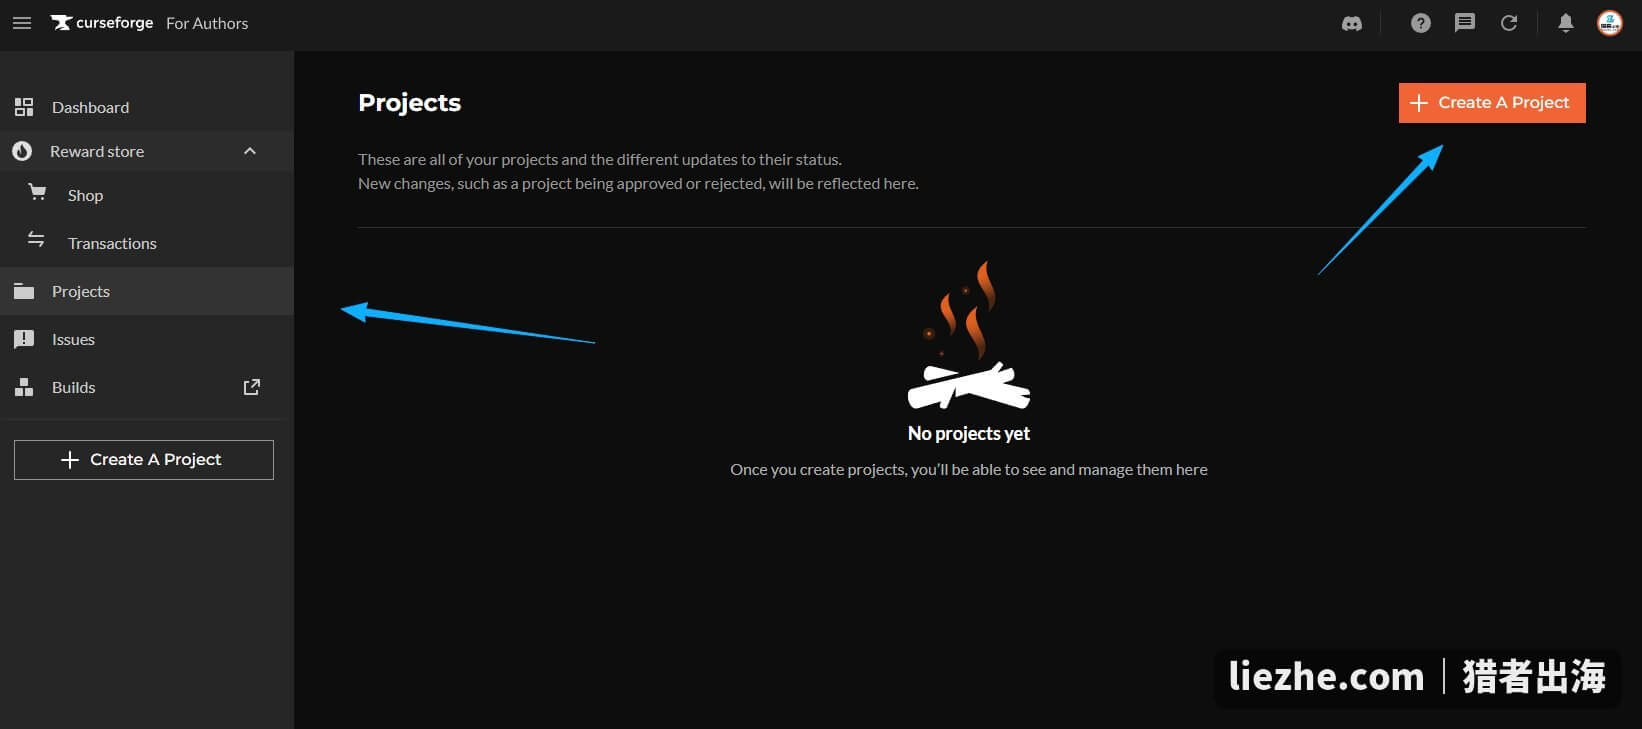
Task: Click the campfire empty-state illustration
Action: 969,336
